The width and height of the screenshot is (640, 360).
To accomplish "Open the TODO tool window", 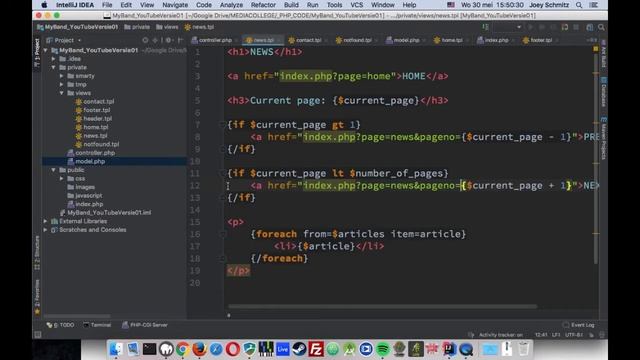I will pyautogui.click(x=60, y=325).
